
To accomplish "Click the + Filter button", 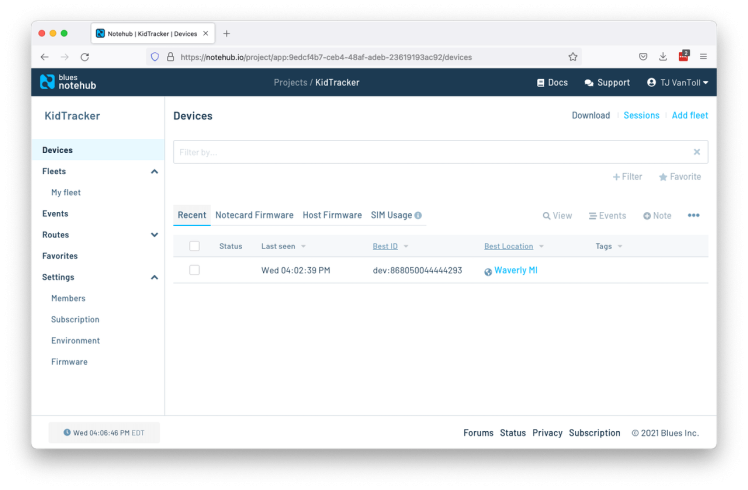I will click(x=627, y=177).
